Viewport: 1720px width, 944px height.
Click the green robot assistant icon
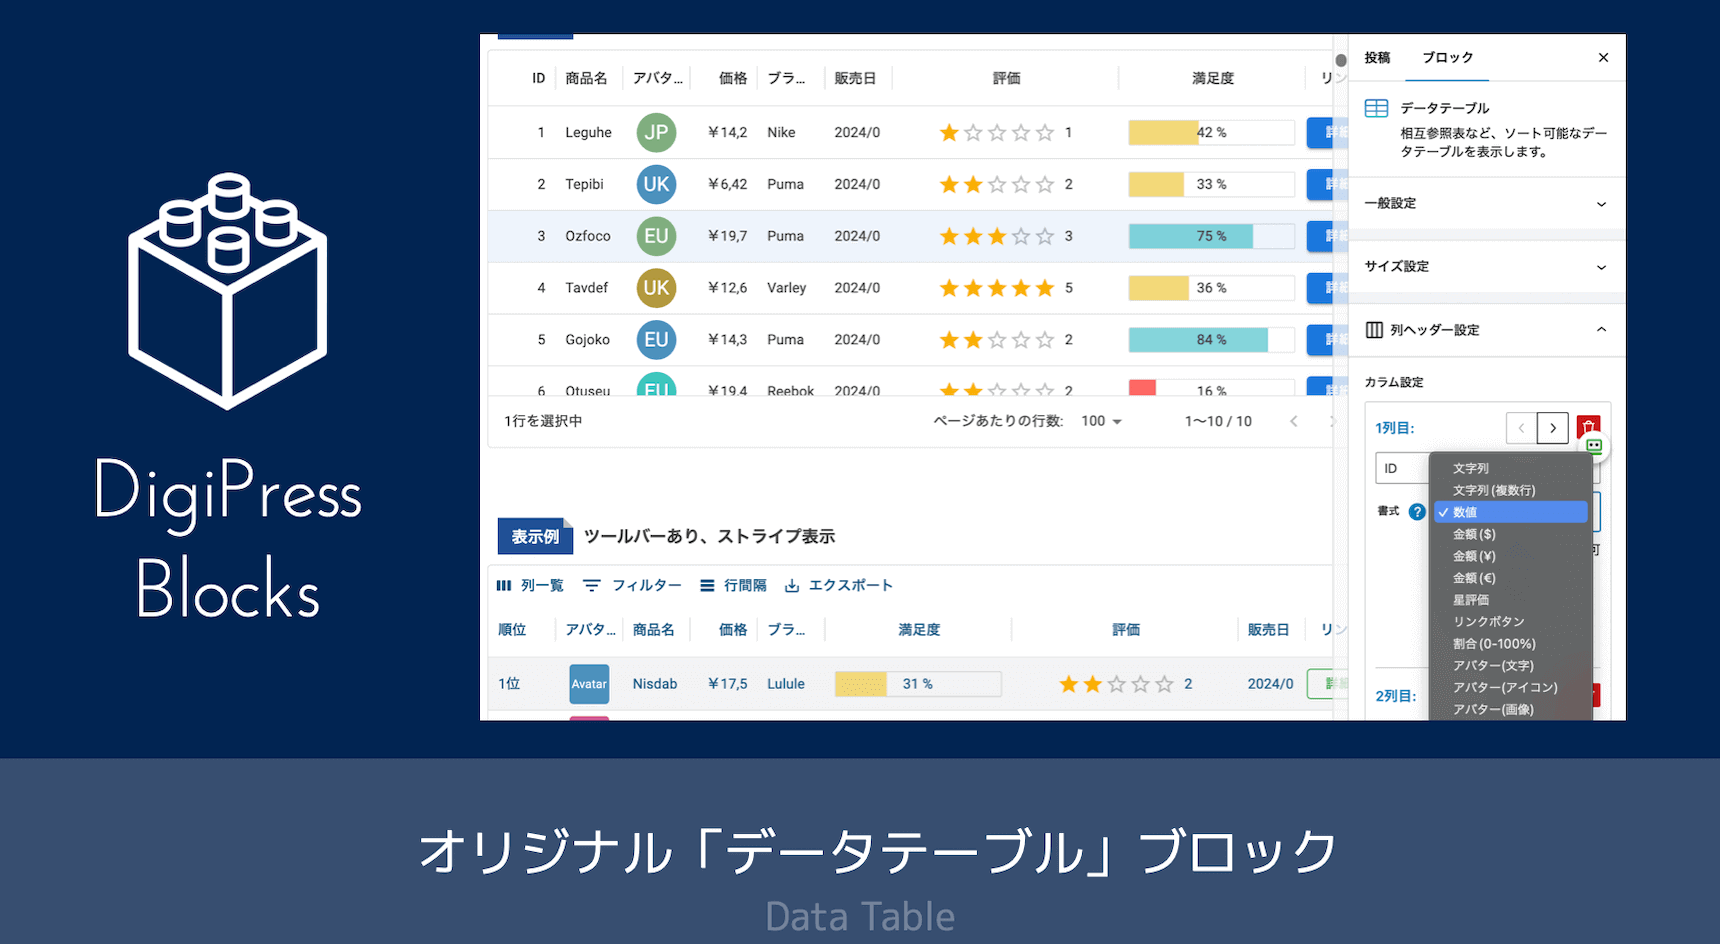point(1594,446)
